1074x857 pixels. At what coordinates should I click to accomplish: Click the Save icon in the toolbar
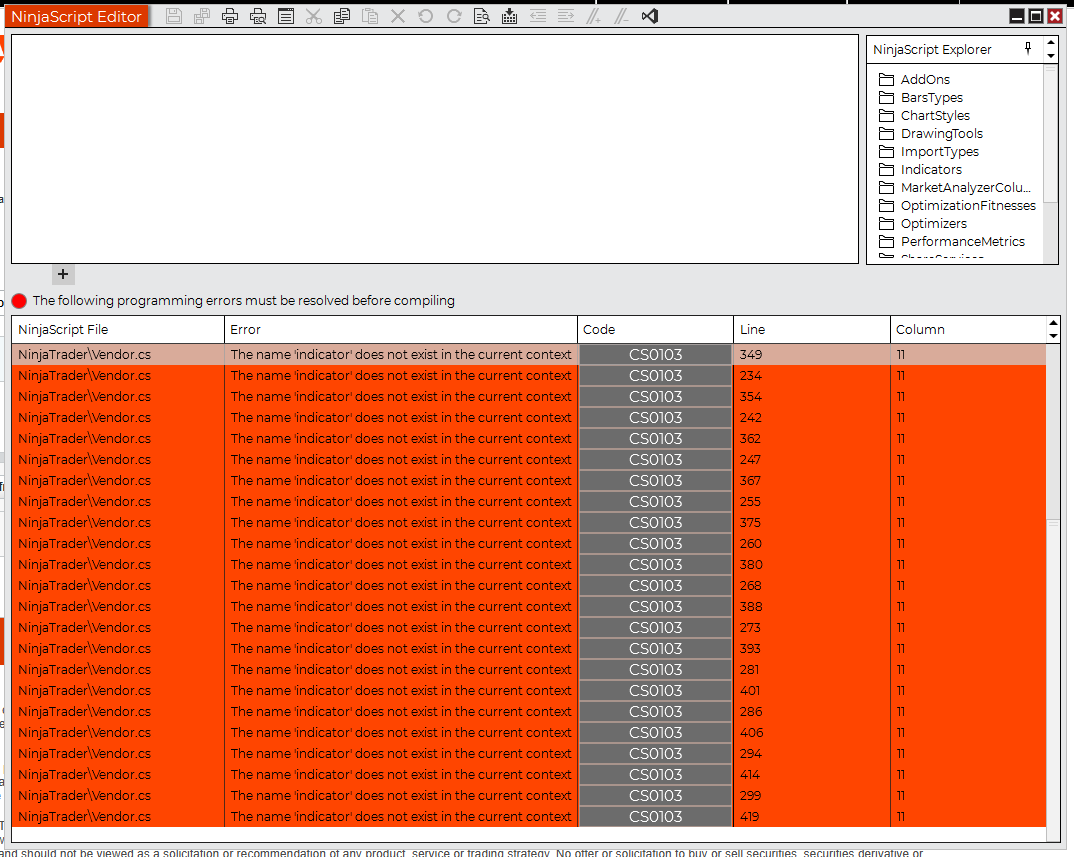click(x=174, y=16)
